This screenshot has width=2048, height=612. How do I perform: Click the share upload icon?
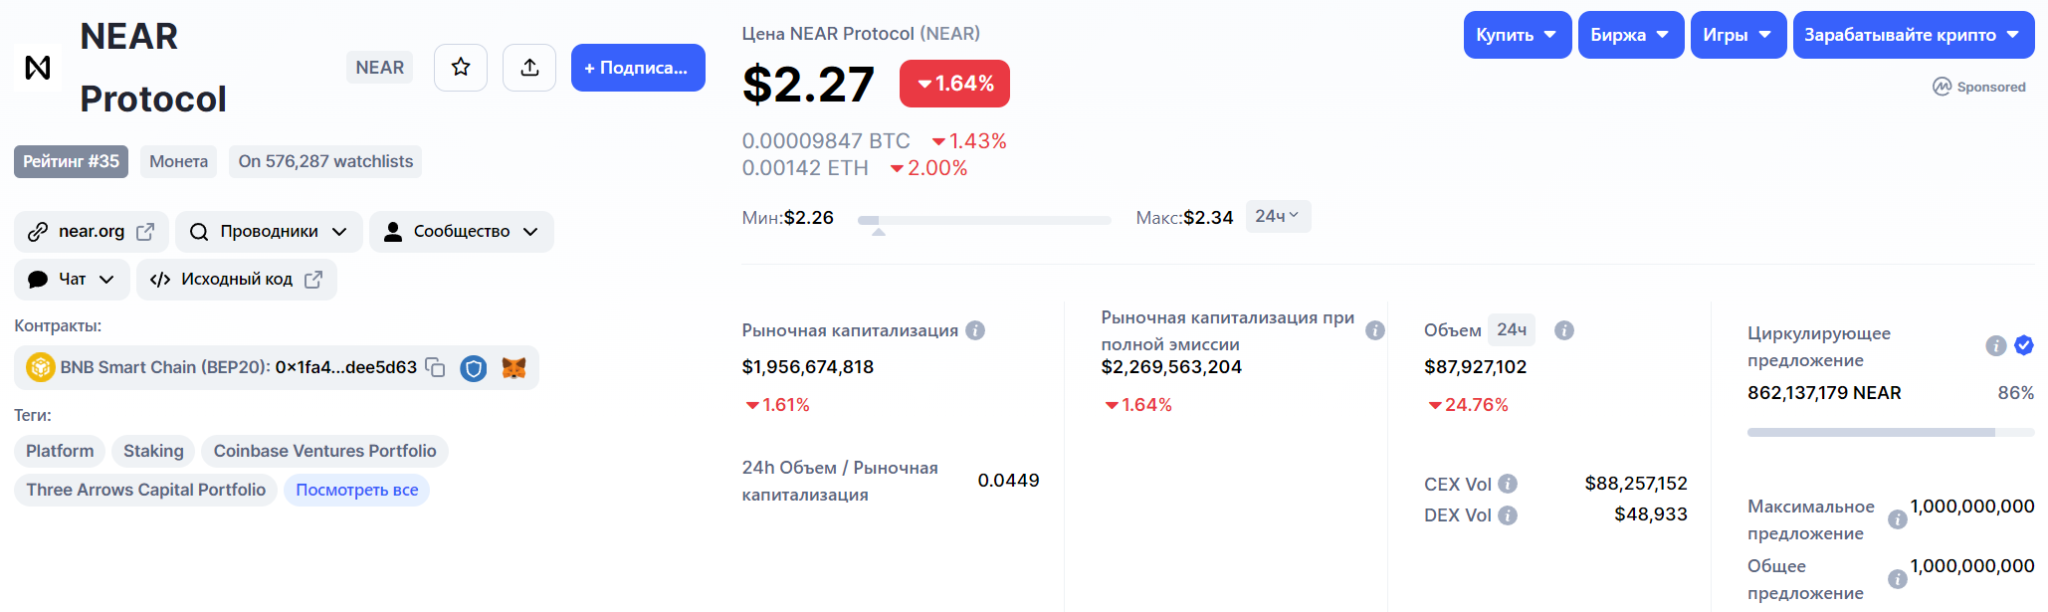coord(529,67)
